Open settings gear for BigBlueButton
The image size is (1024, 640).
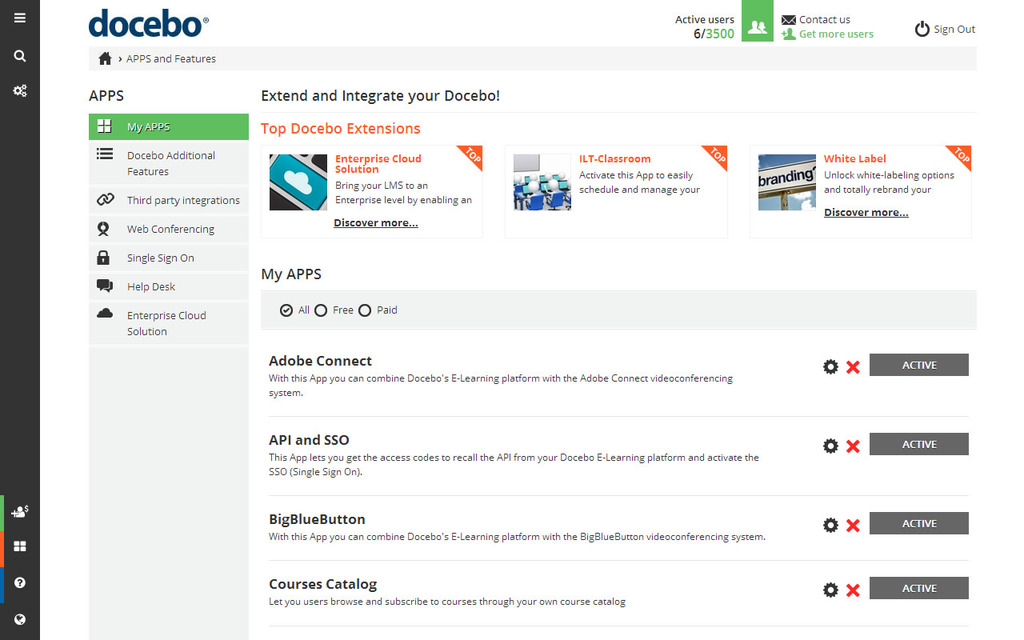tap(830, 525)
